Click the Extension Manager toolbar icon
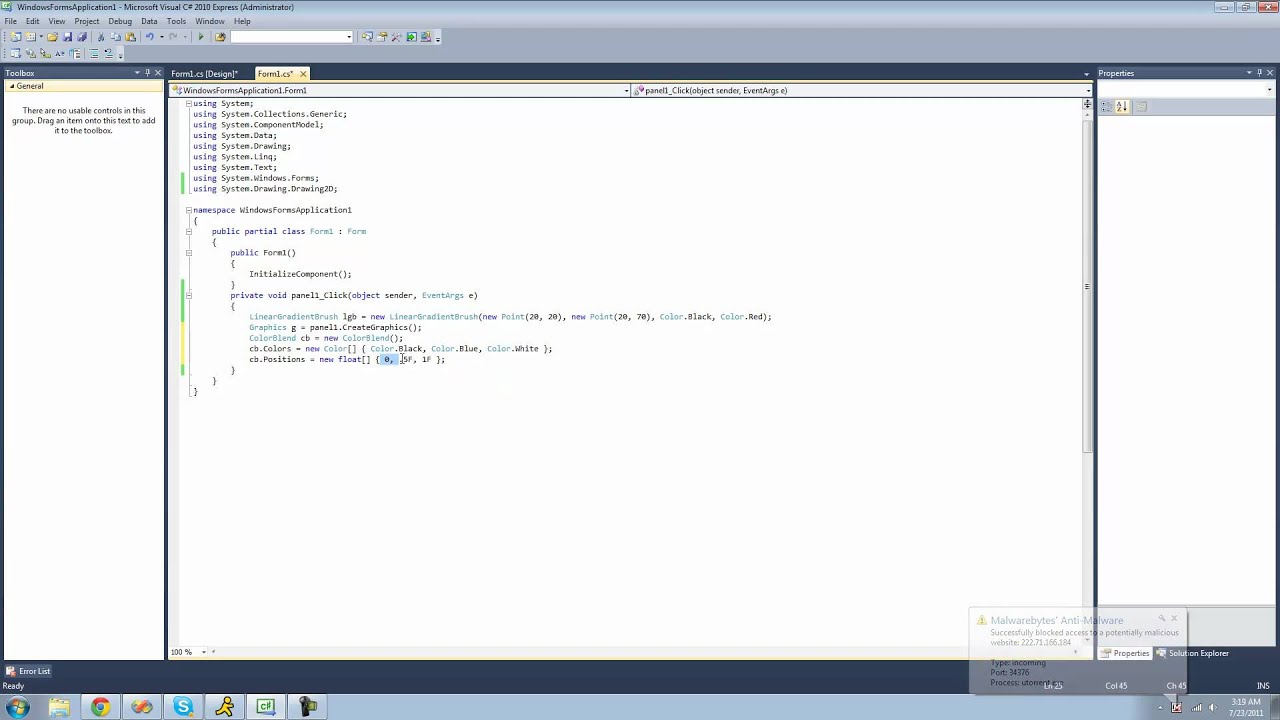Viewport: 1280px width, 720px height. 426,37
